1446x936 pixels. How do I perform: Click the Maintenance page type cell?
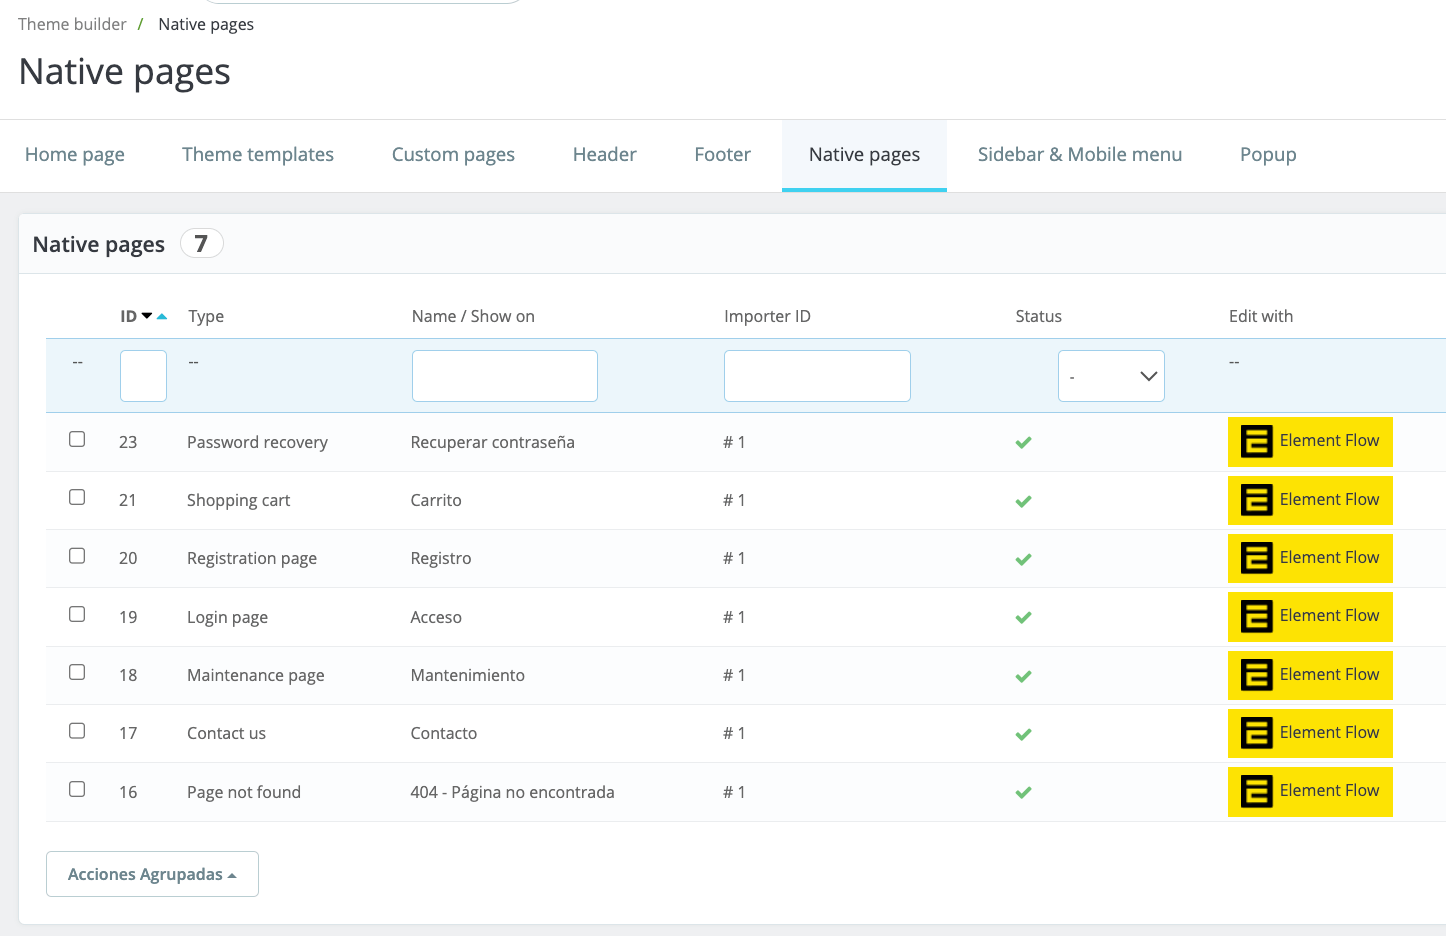point(256,675)
